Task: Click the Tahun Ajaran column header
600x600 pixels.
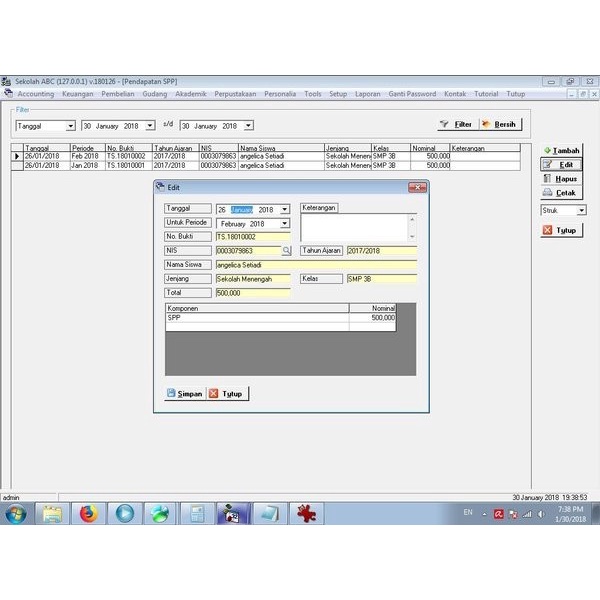Action: (176, 148)
